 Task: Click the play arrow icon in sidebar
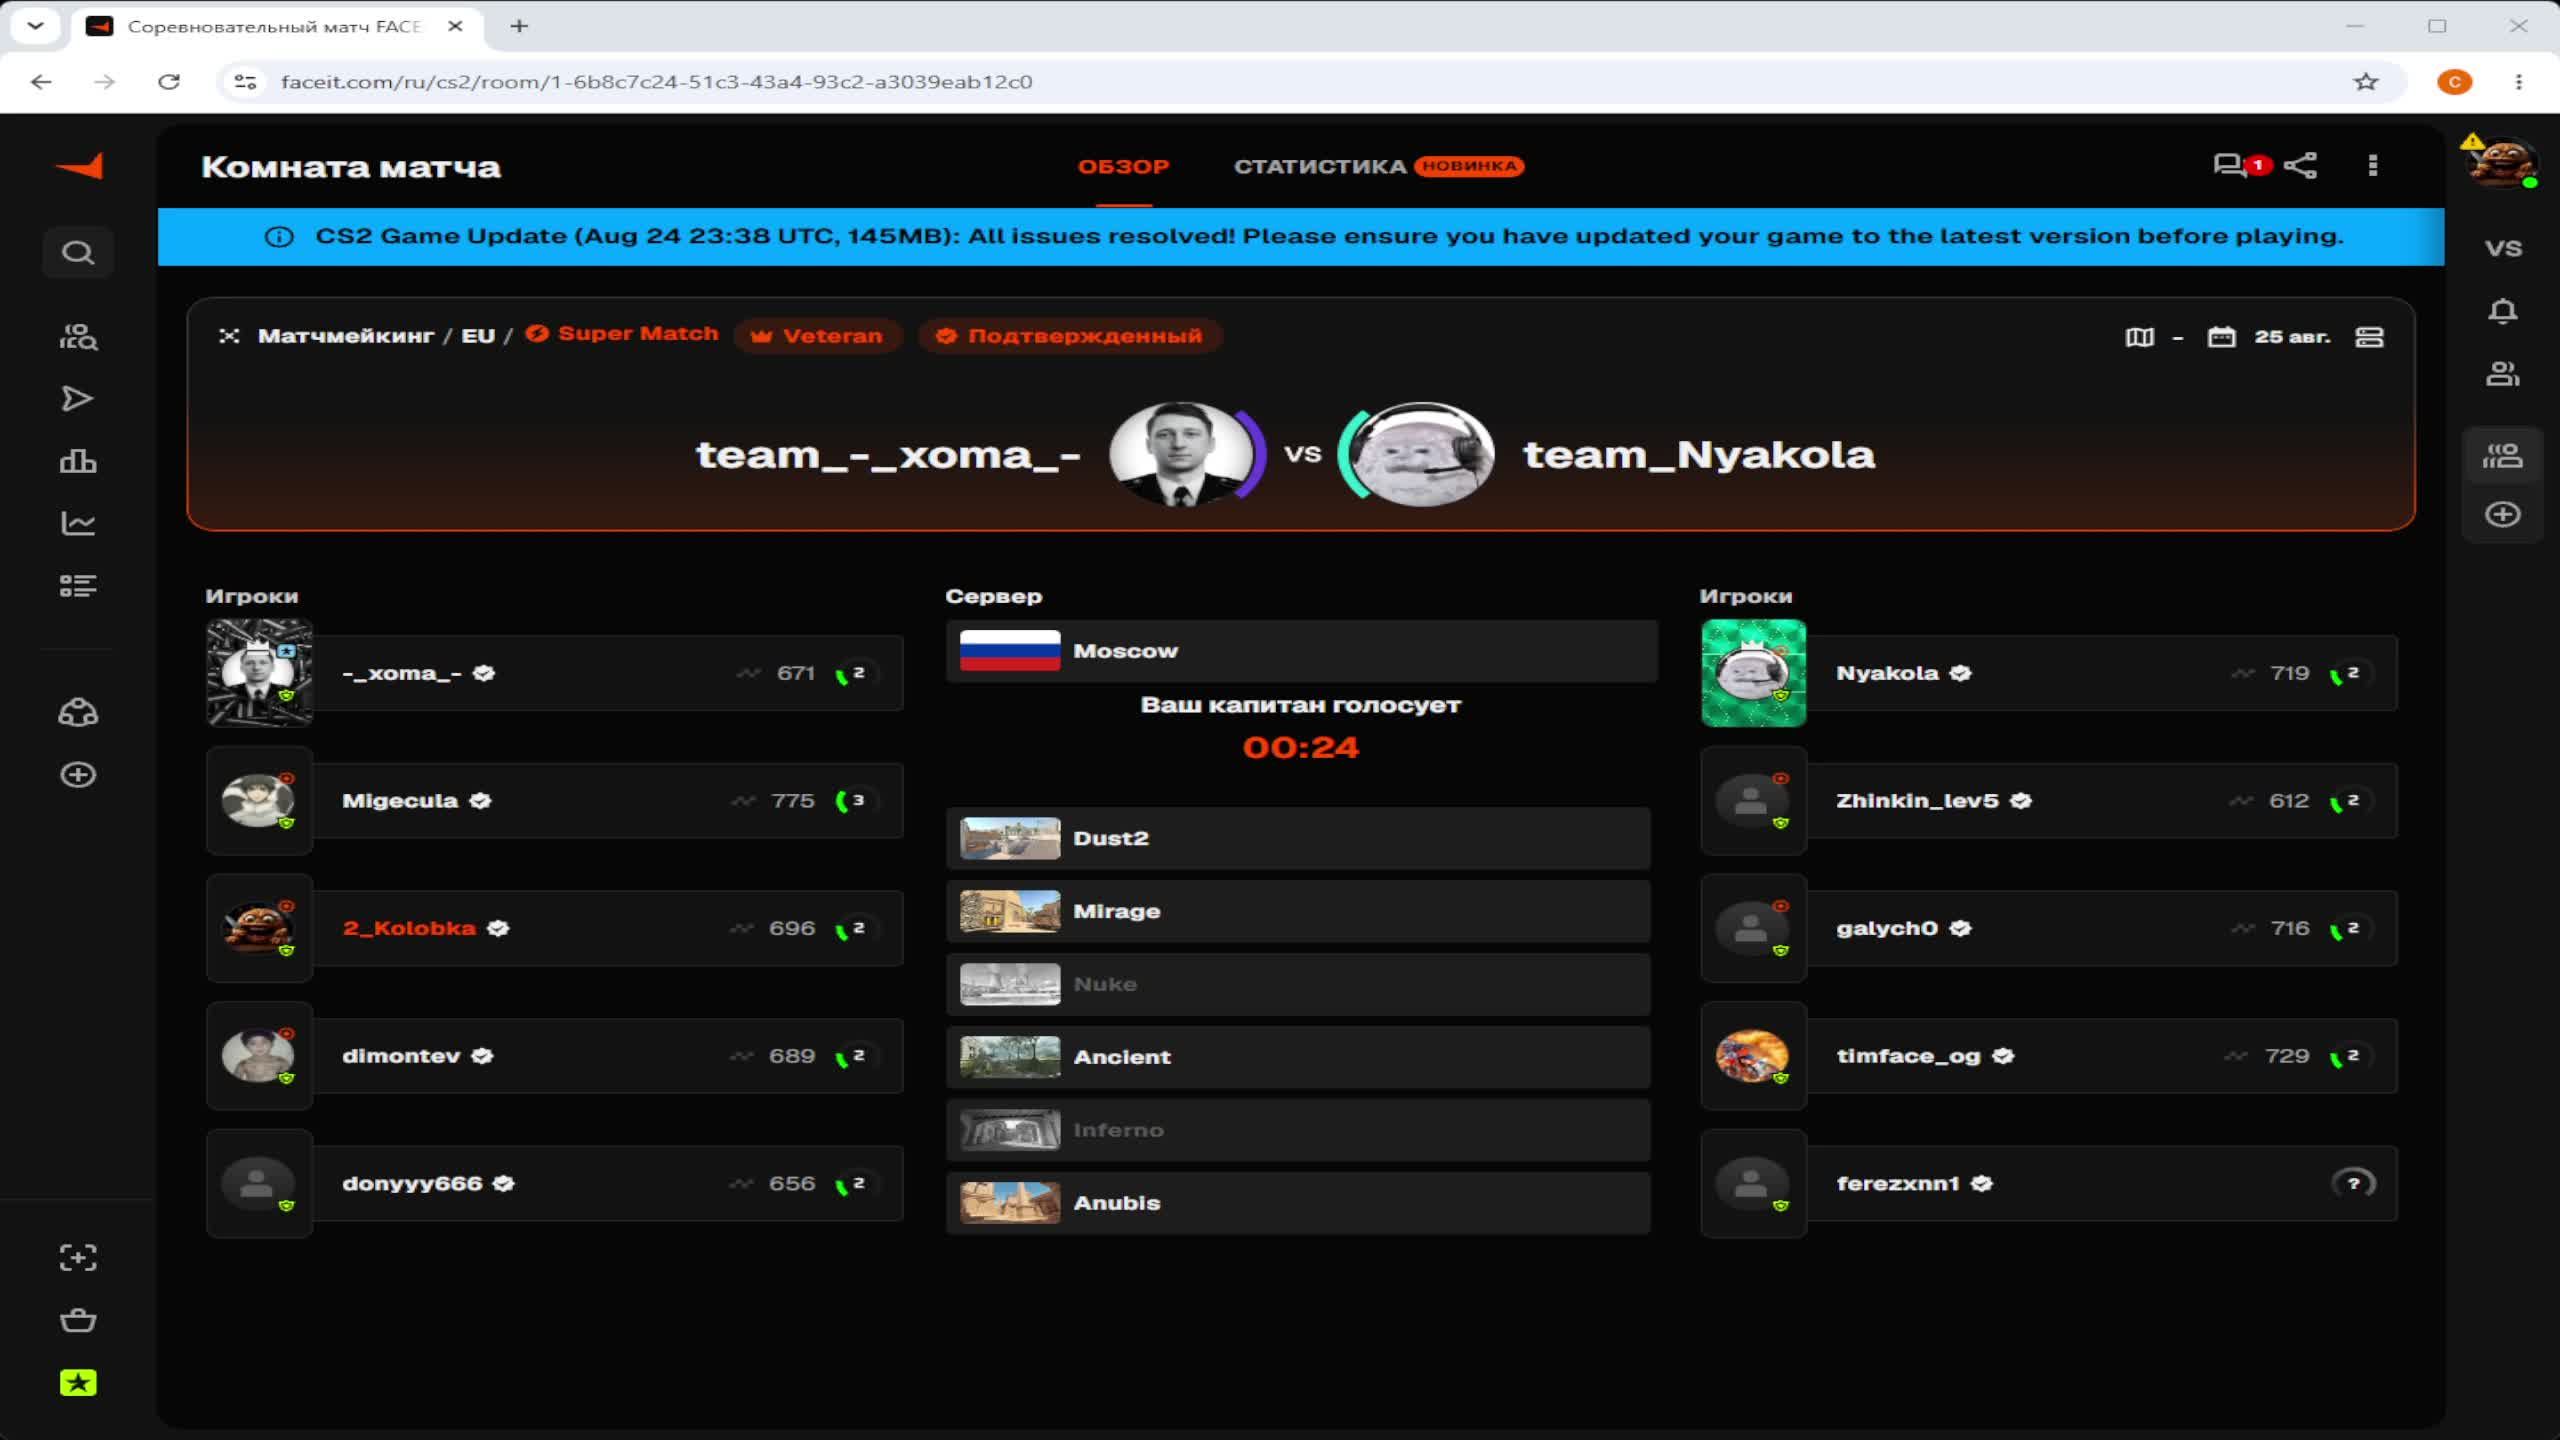(78, 399)
